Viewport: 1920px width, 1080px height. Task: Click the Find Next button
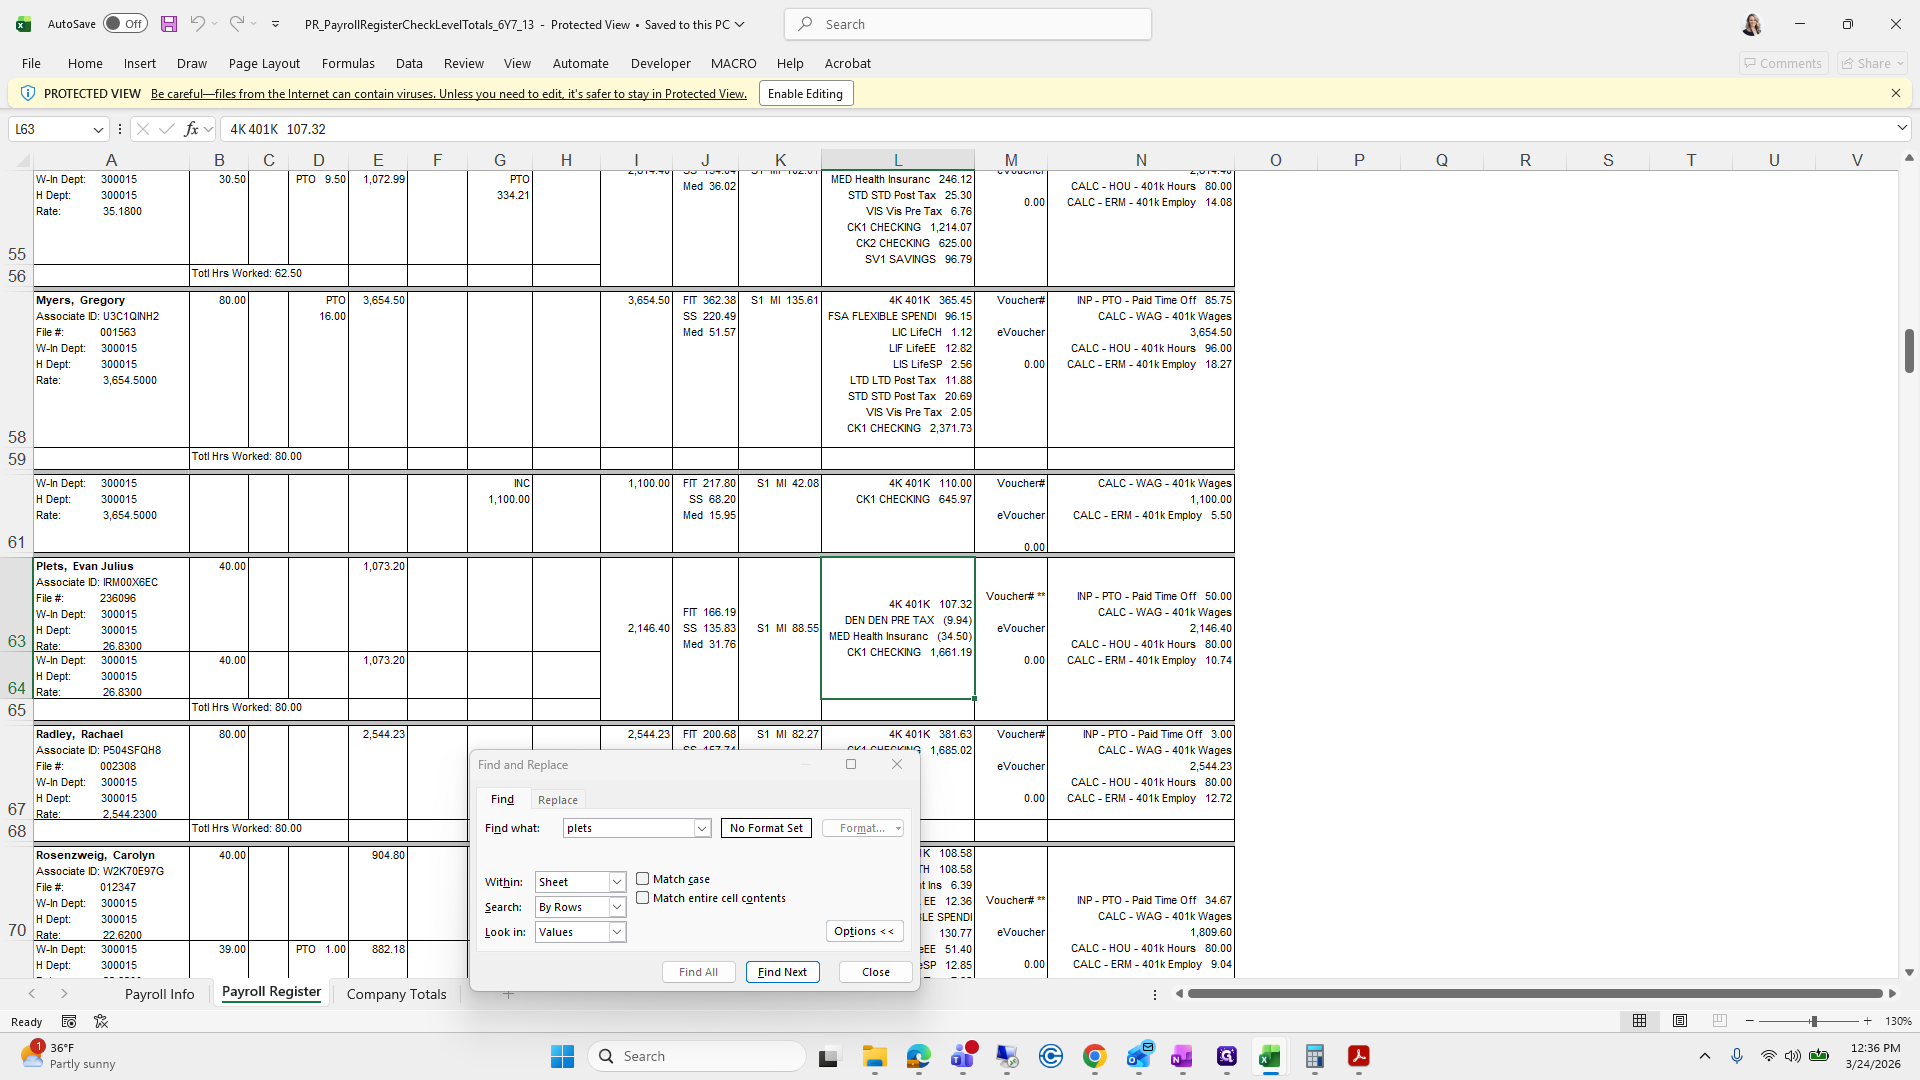782,972
